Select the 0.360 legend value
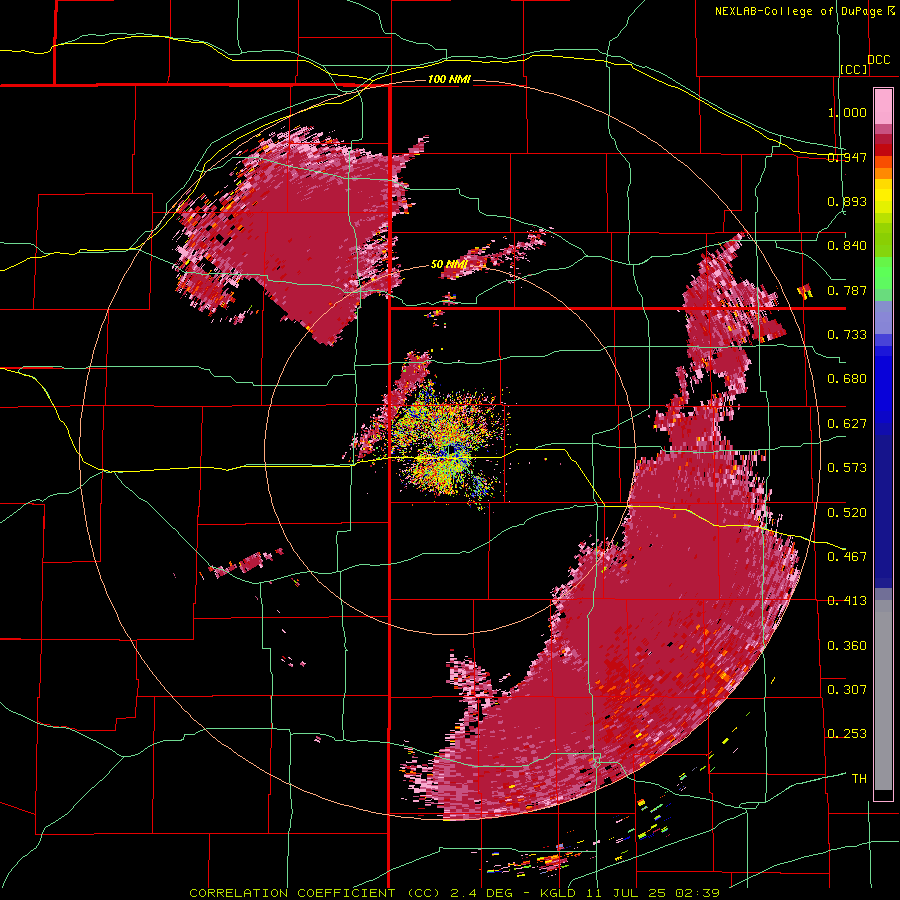Screen dimensions: 900x900 (x=847, y=645)
